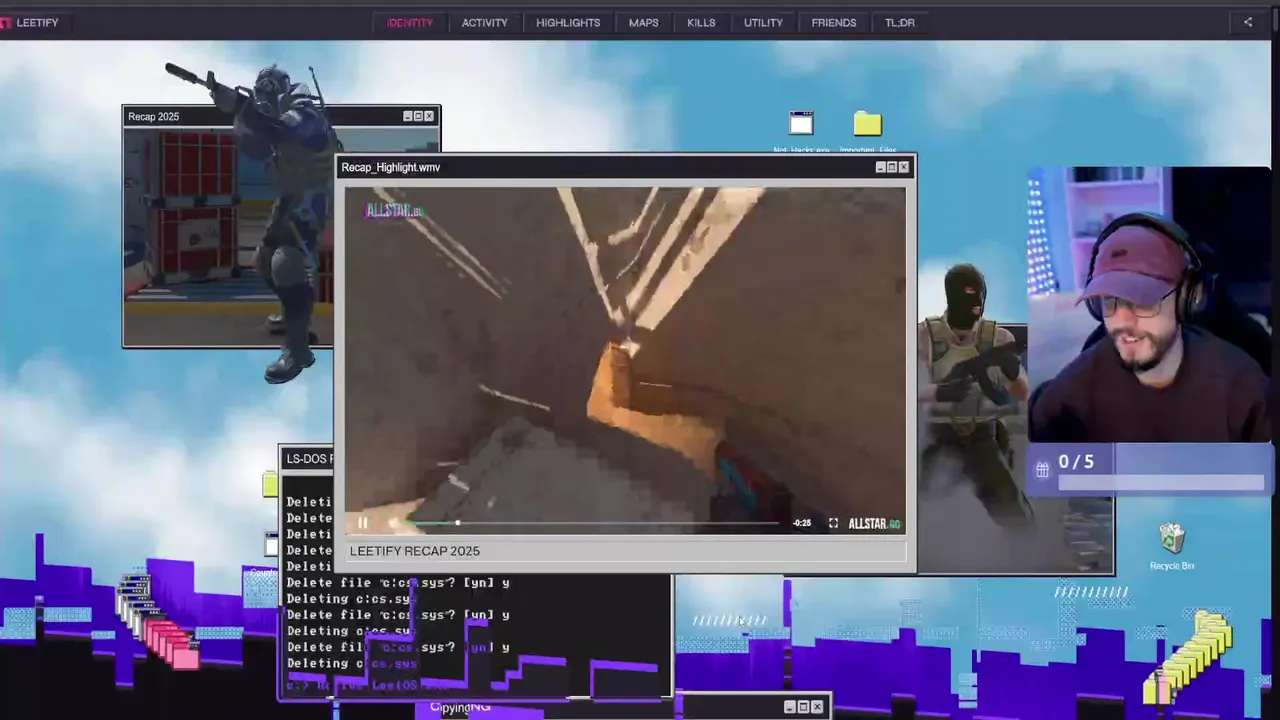Close the bottom window at screen edge

pyautogui.click(x=817, y=707)
